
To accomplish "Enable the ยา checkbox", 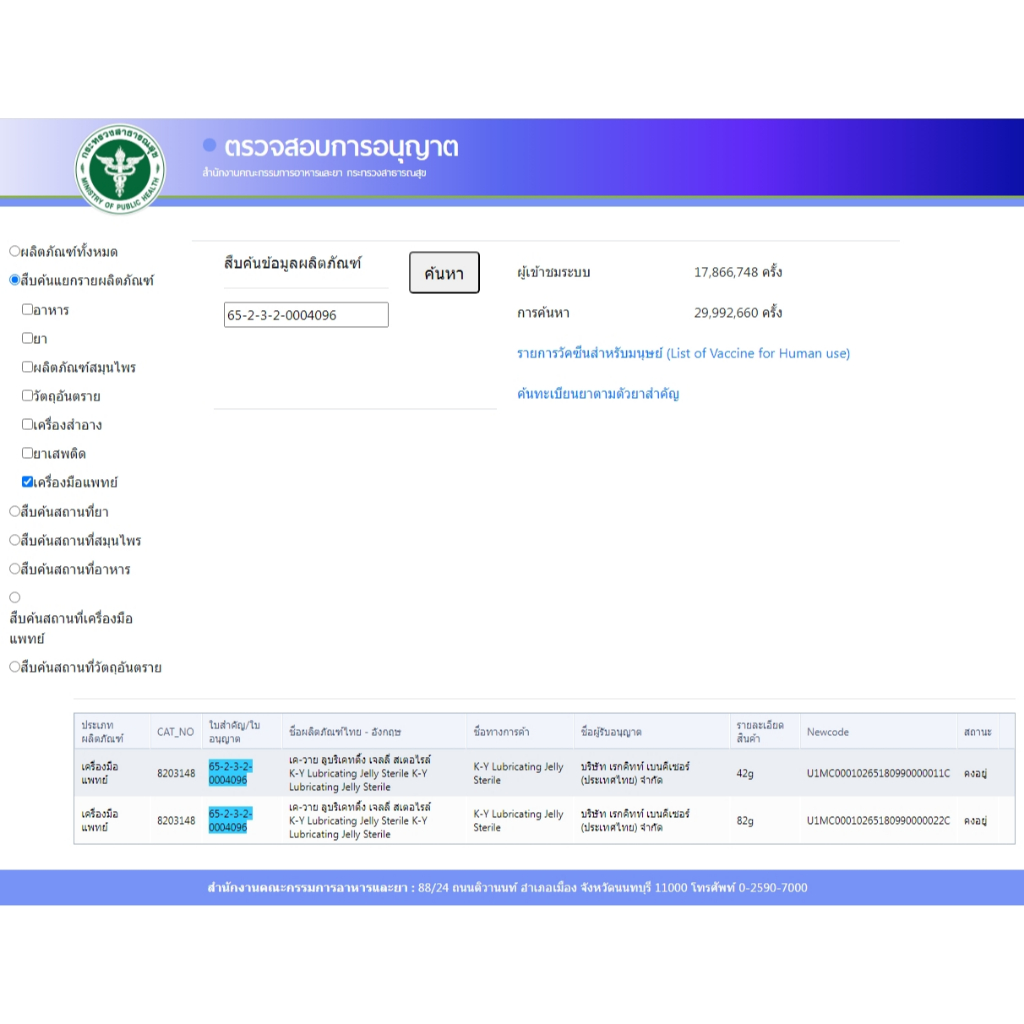I will (28, 338).
